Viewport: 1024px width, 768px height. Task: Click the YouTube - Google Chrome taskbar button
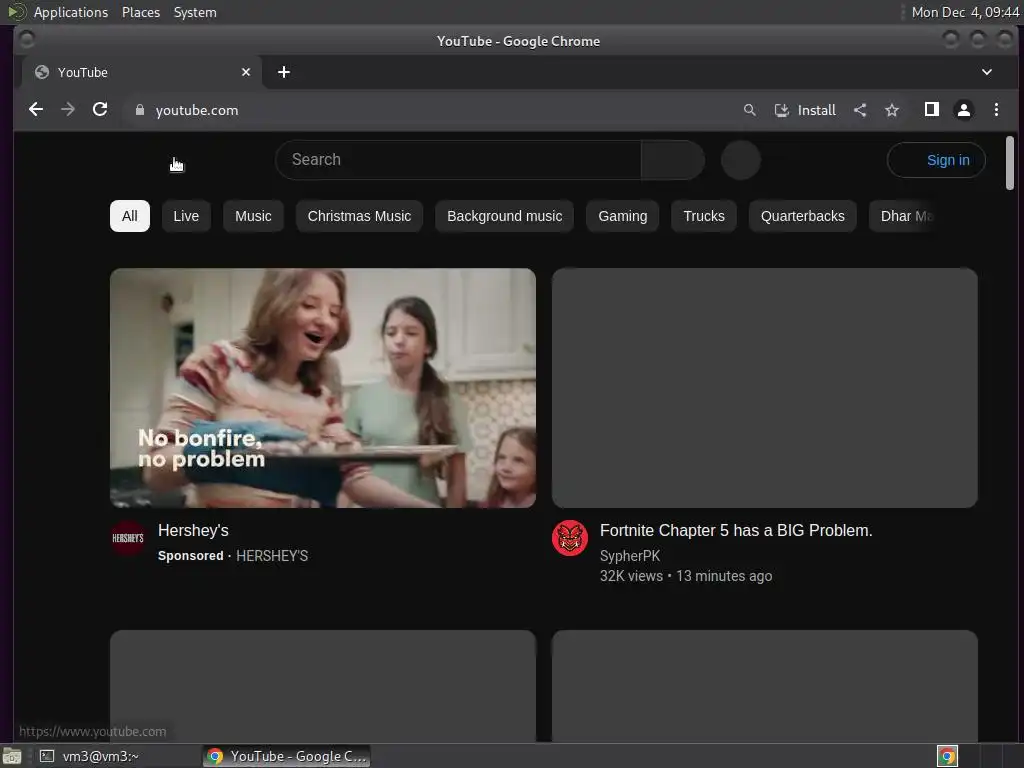click(287, 756)
